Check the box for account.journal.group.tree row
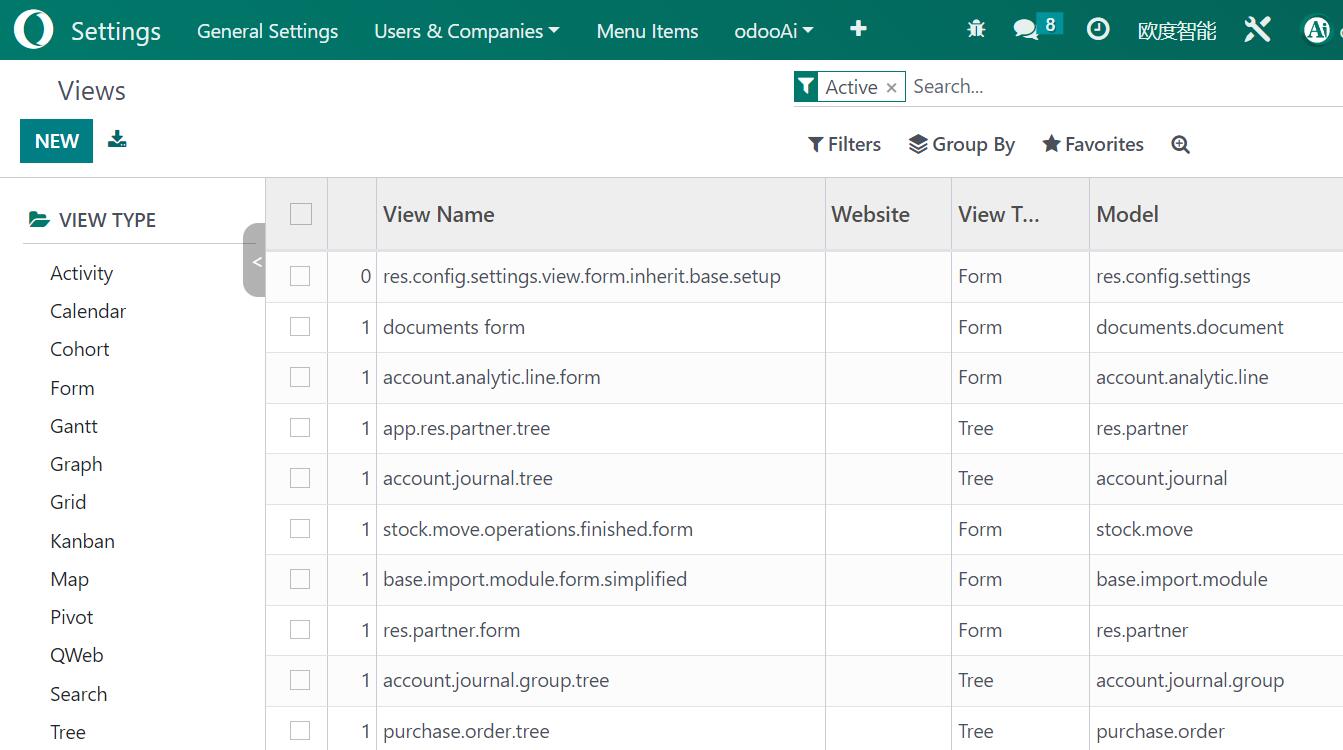This screenshot has width=1343, height=750. (300, 680)
